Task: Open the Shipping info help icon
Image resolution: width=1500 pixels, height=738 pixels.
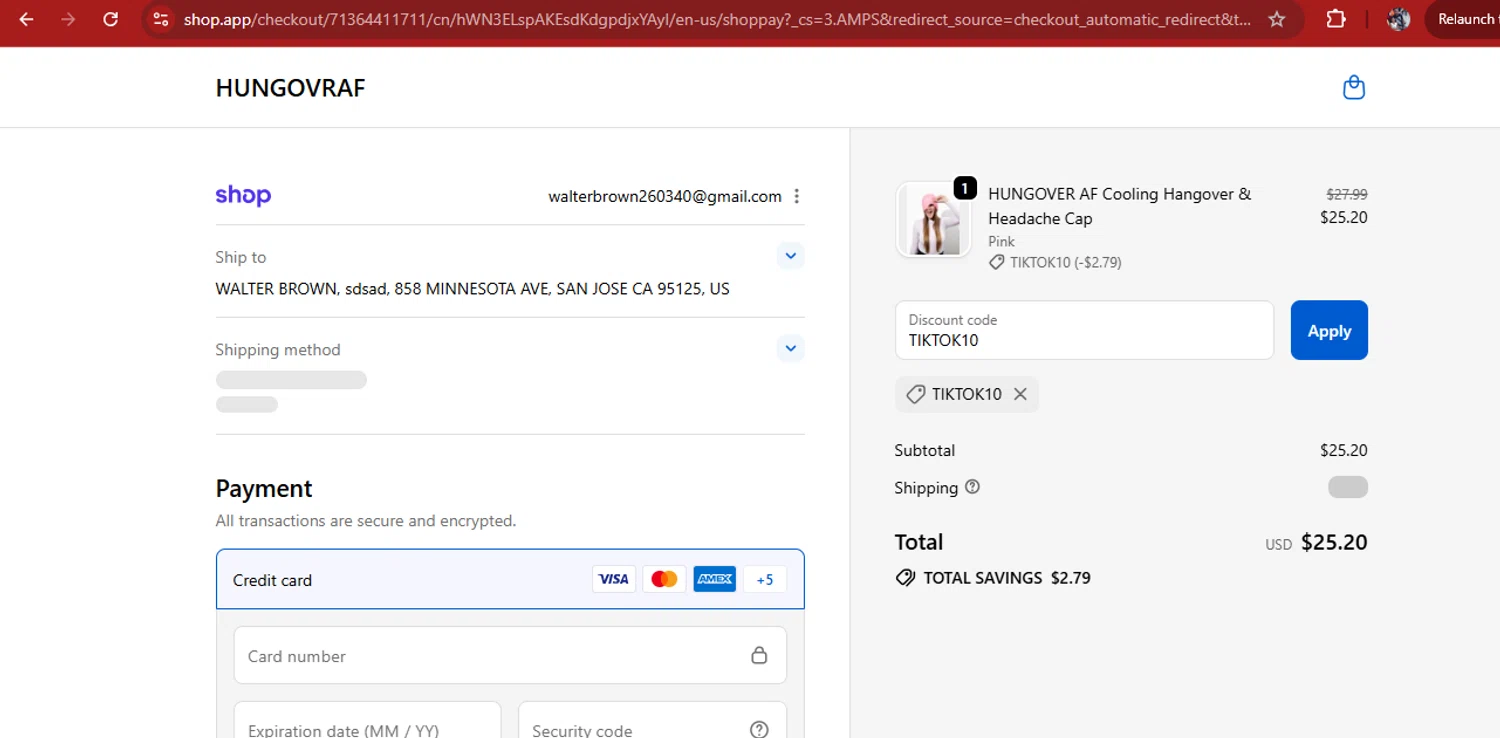Action: point(972,487)
